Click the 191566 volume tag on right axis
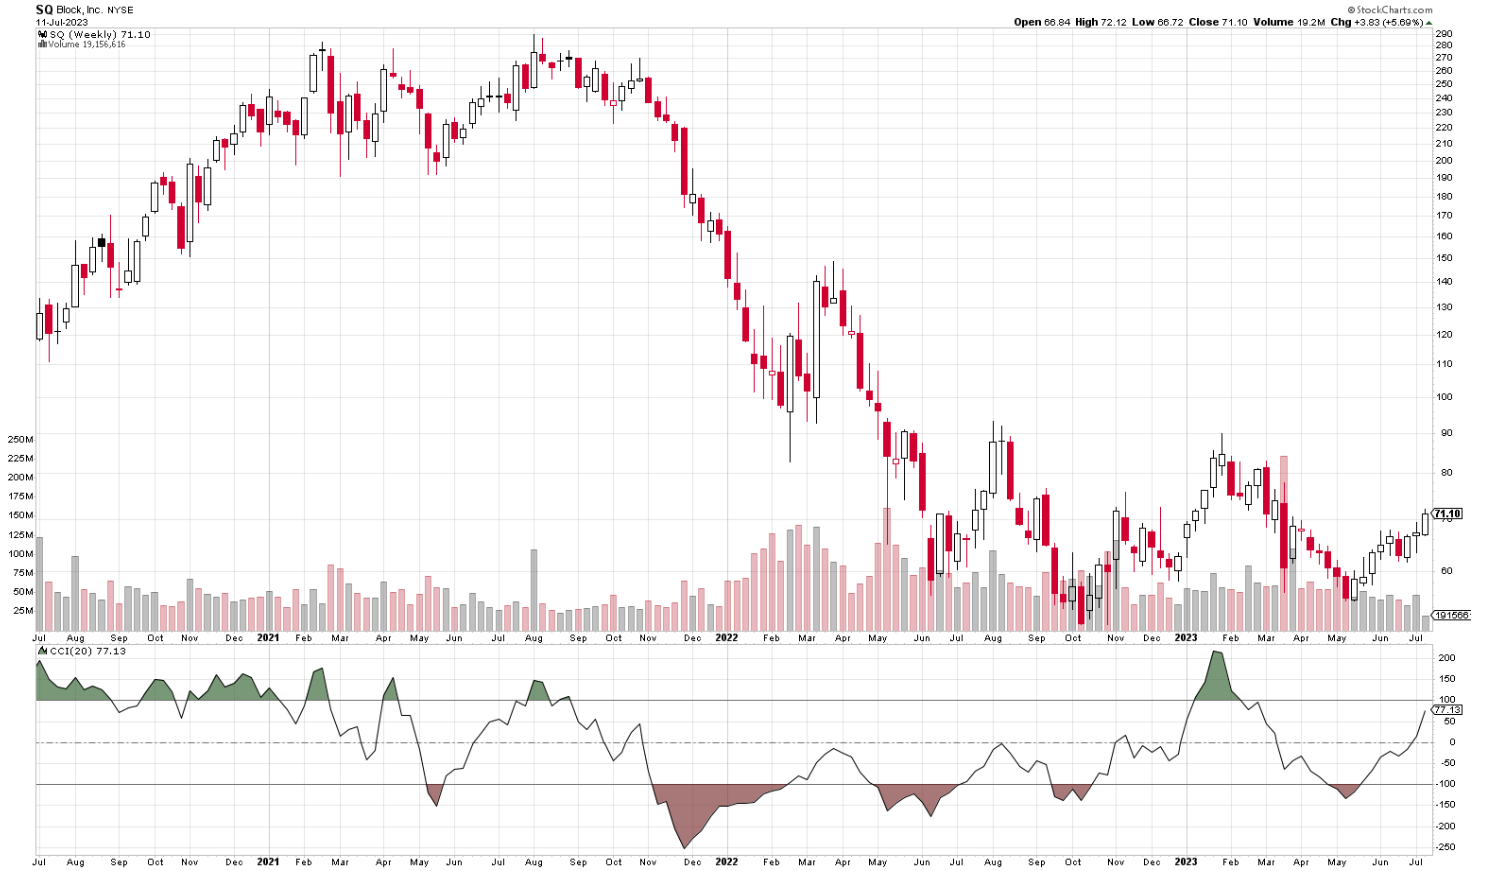 1451,615
